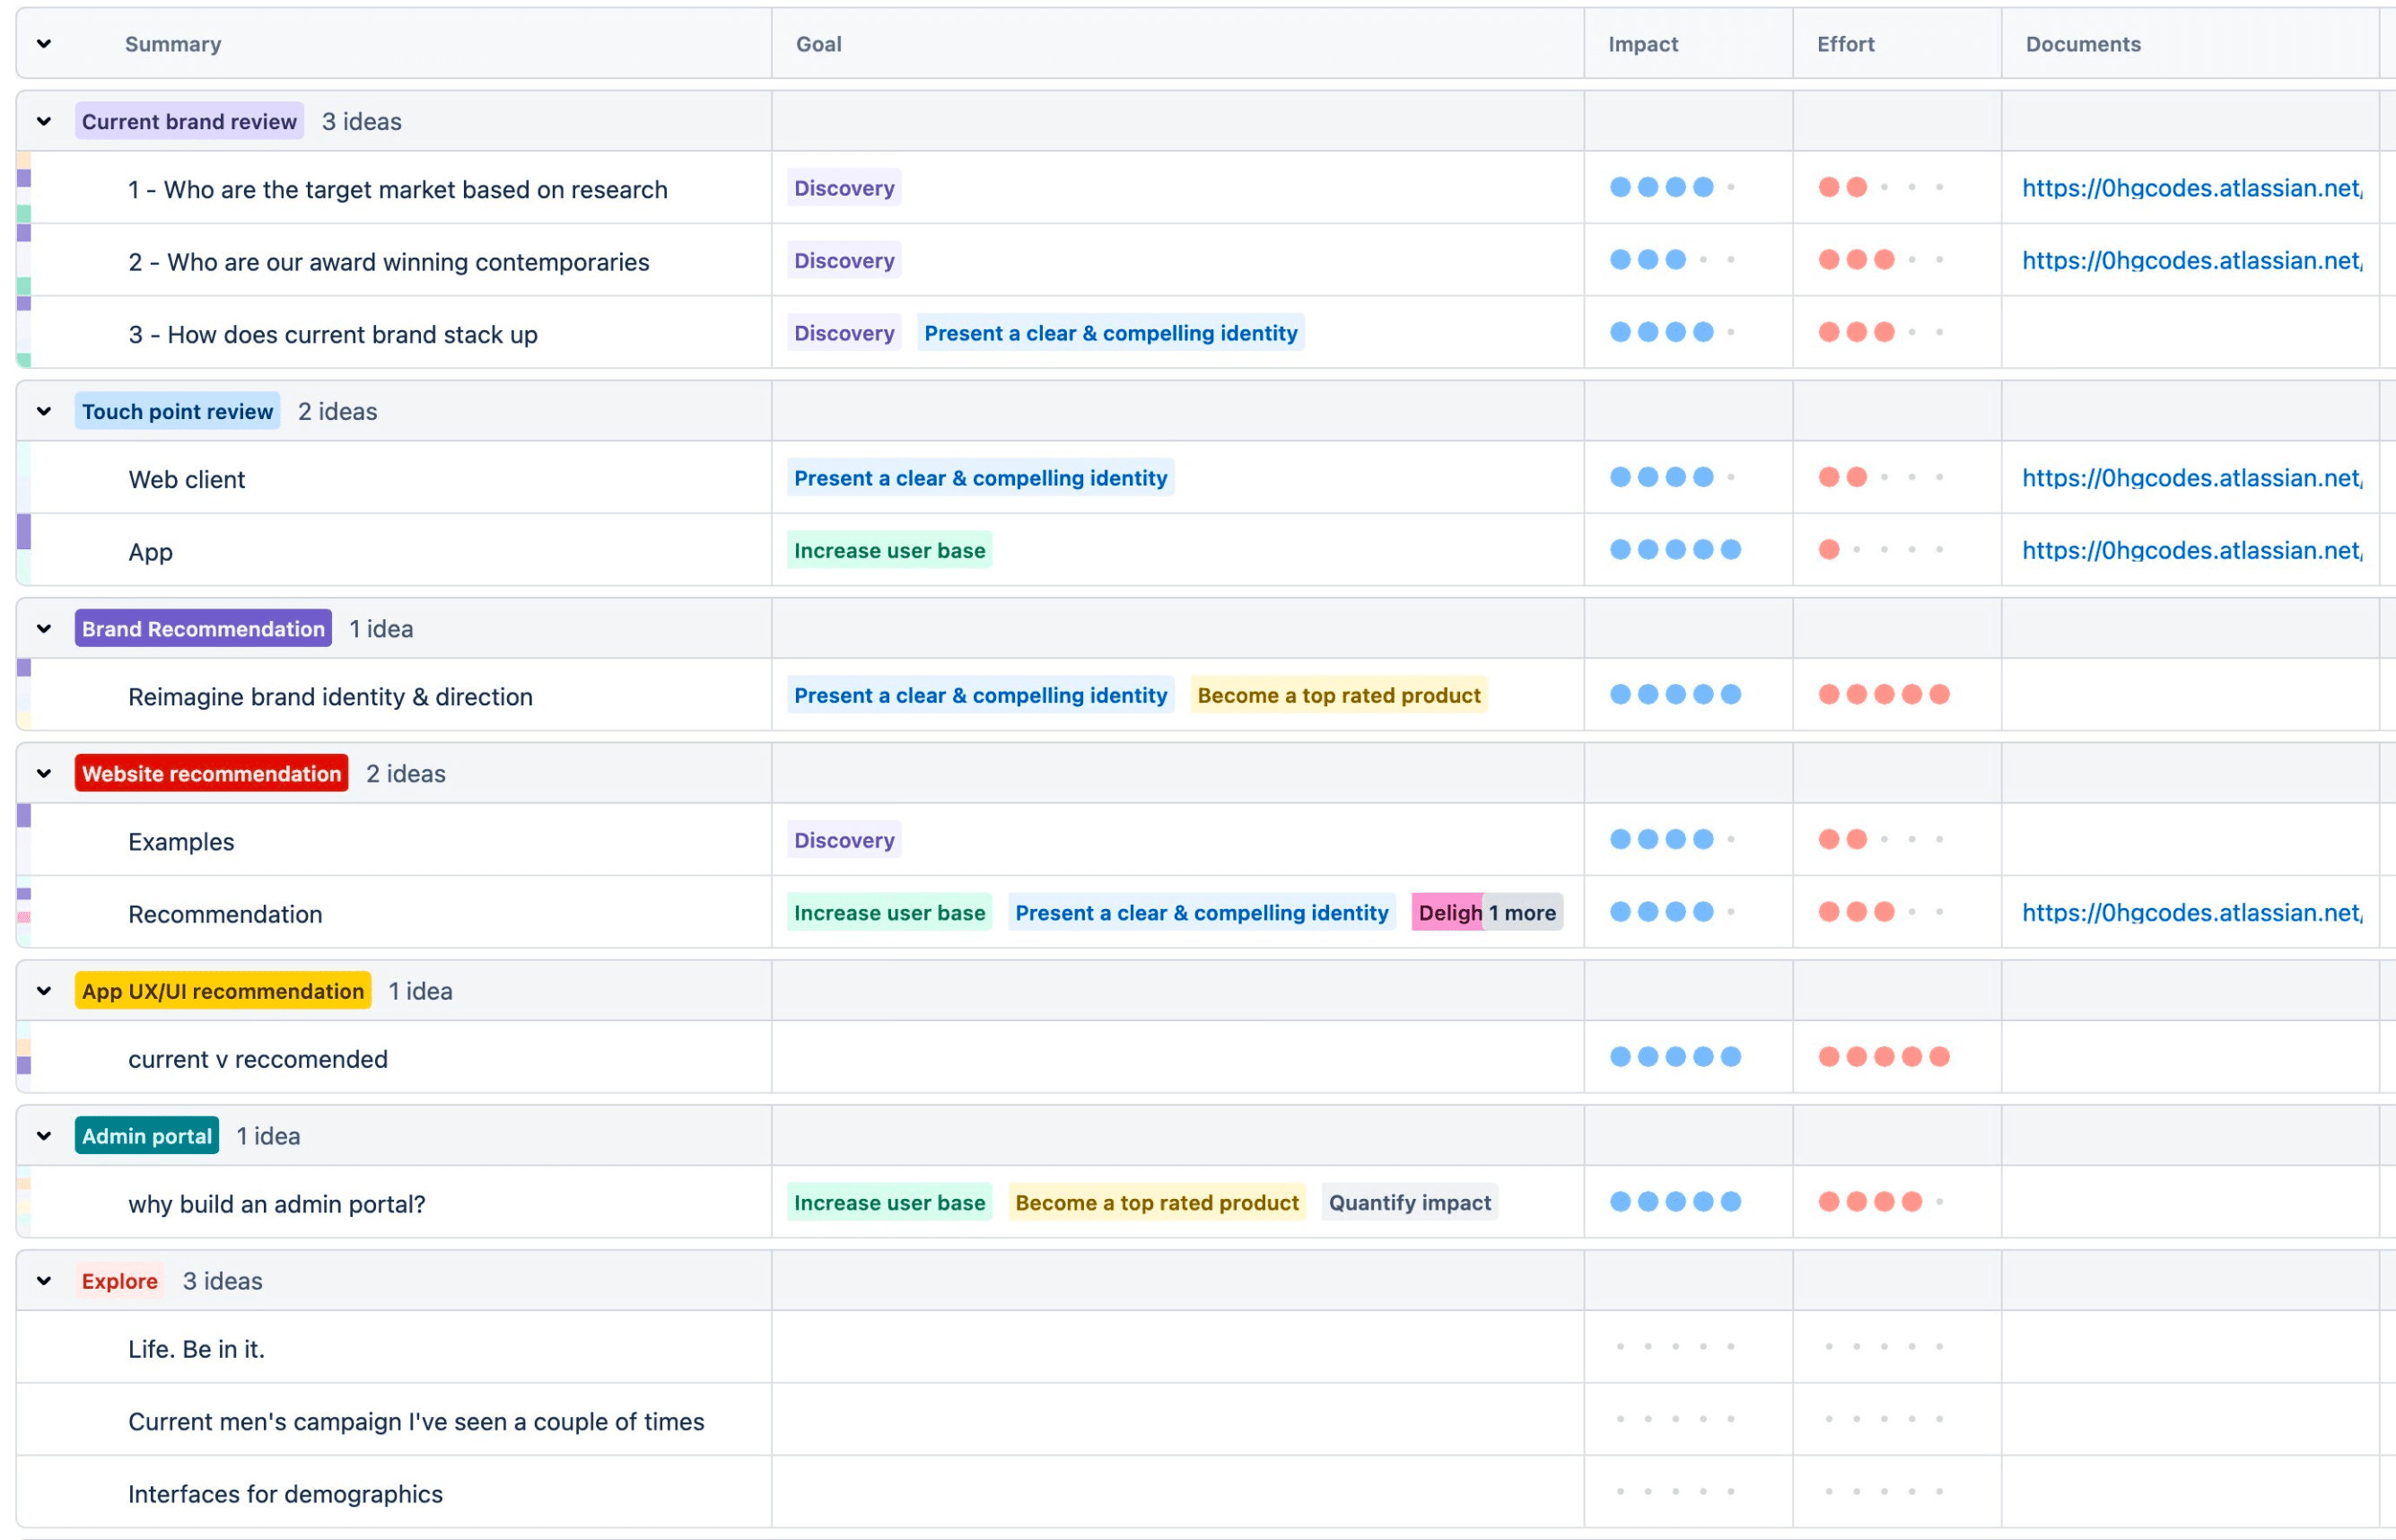This screenshot has height=1540, width=2396.
Task: Open document link for award winning contemporaries
Action: [x=2192, y=261]
